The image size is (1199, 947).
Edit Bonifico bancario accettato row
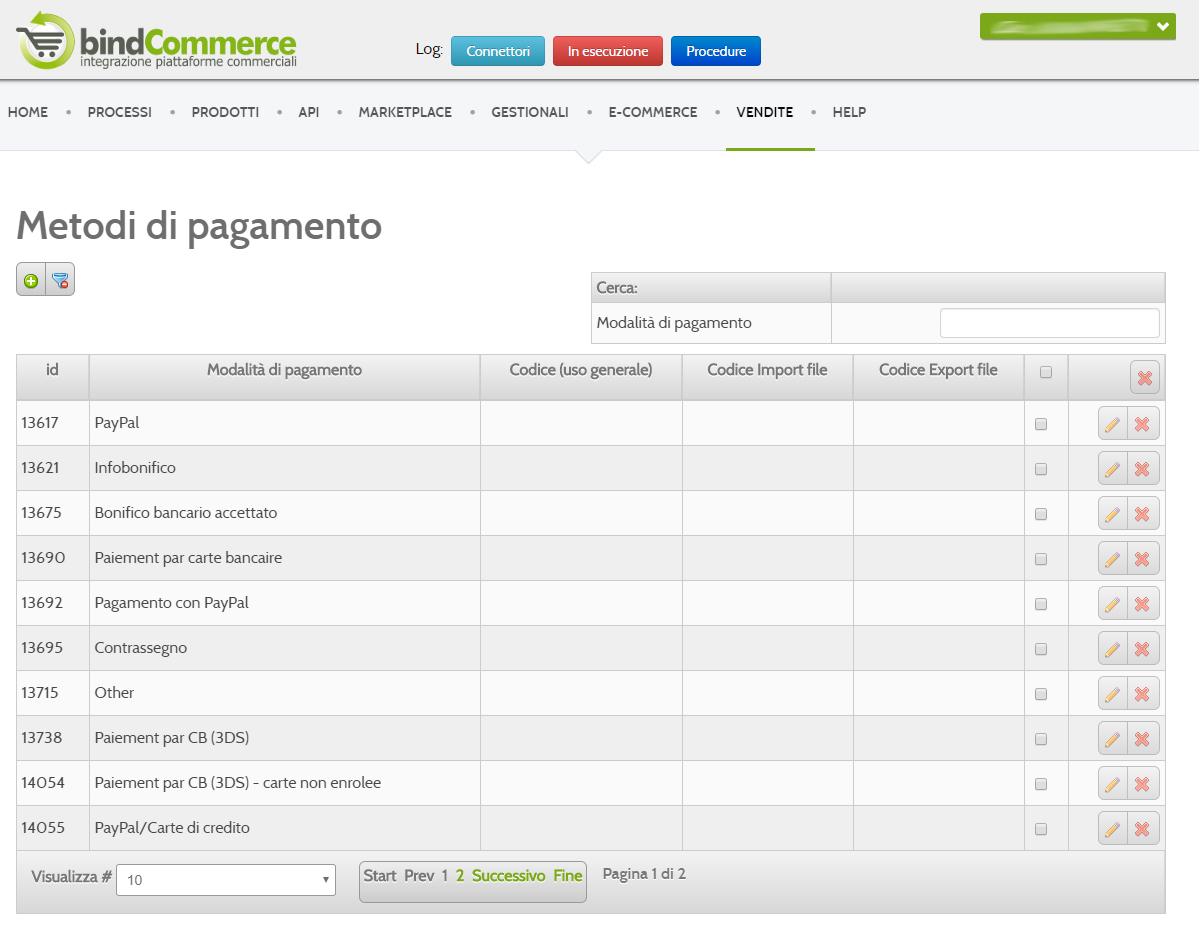[1113, 514]
